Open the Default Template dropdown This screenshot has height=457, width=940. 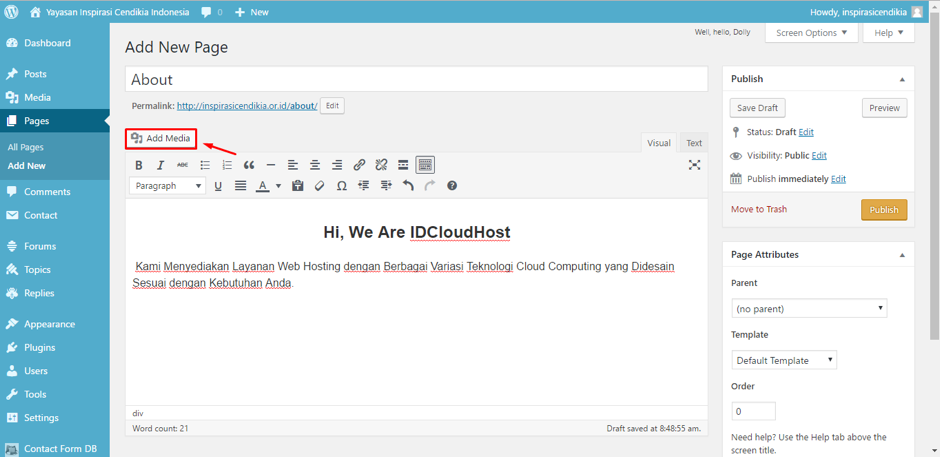coord(784,360)
